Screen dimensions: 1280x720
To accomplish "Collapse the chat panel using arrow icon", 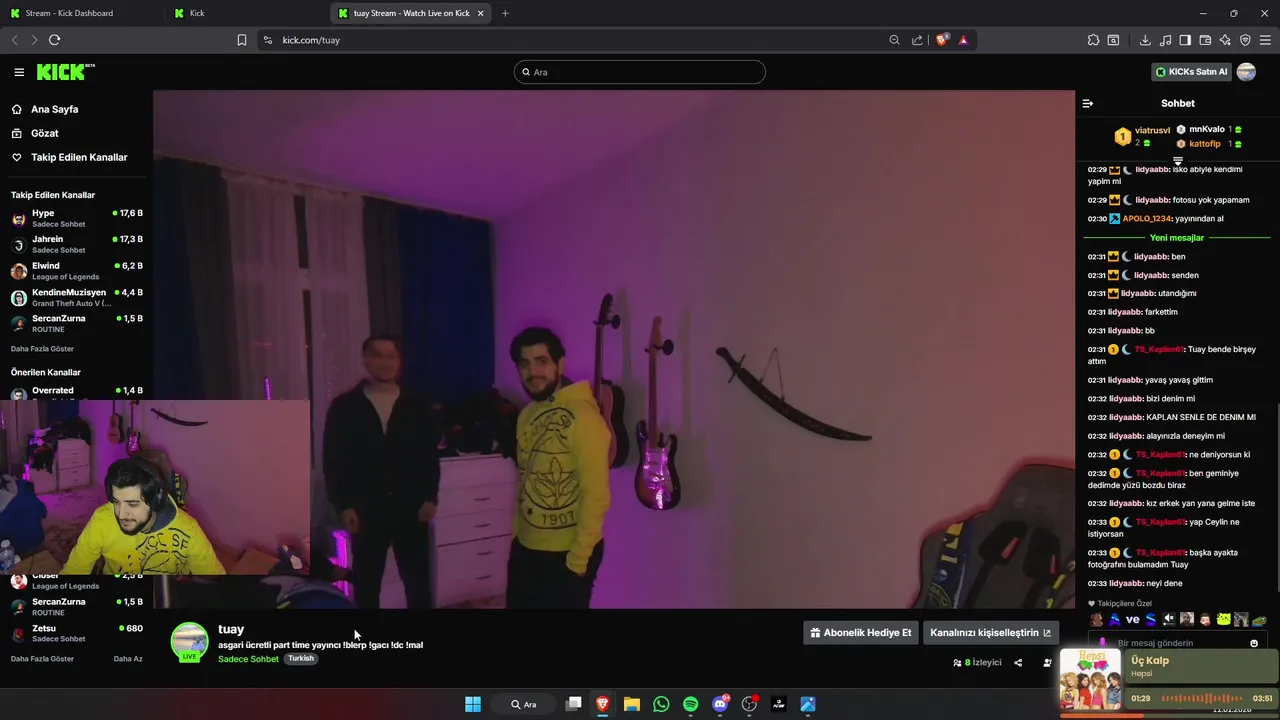I will (x=1088, y=103).
